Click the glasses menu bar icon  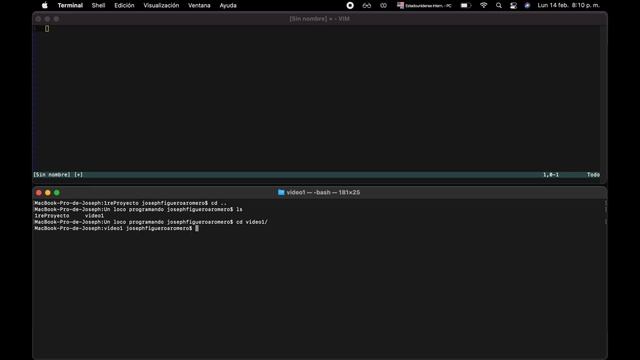[367, 5]
